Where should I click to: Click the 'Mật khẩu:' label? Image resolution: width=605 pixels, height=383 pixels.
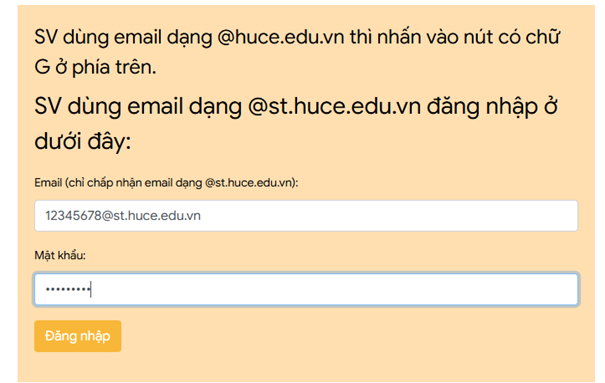point(60,255)
